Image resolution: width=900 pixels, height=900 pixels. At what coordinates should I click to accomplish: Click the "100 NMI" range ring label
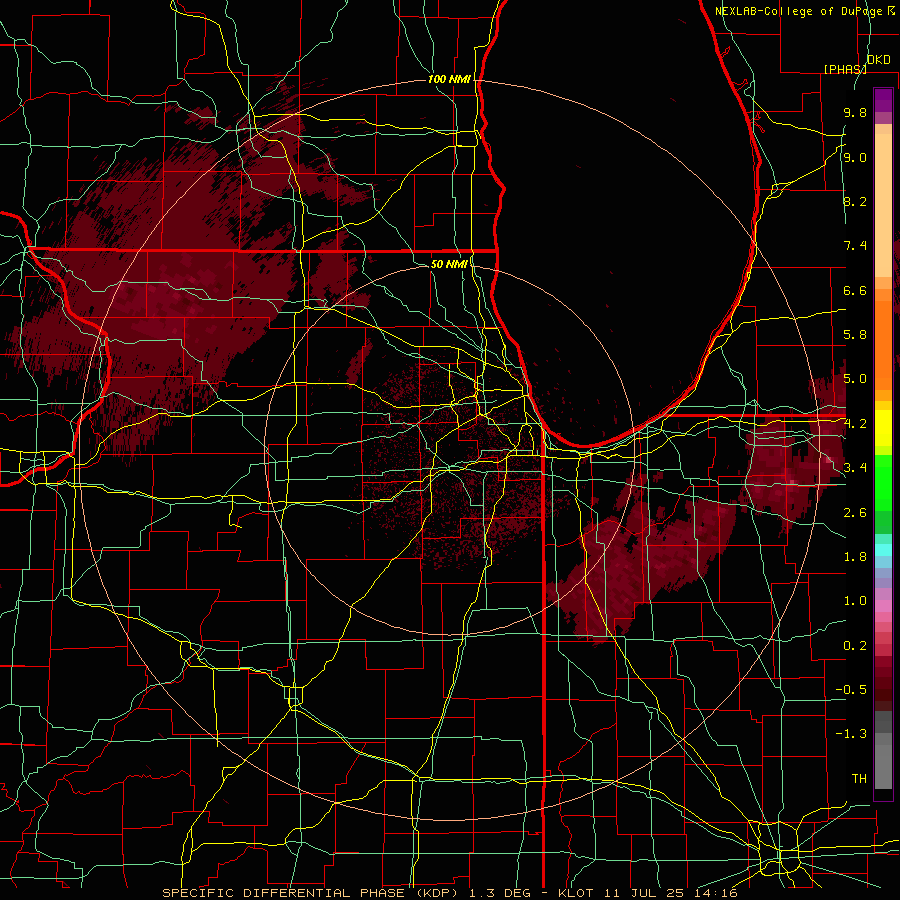pyautogui.click(x=449, y=79)
